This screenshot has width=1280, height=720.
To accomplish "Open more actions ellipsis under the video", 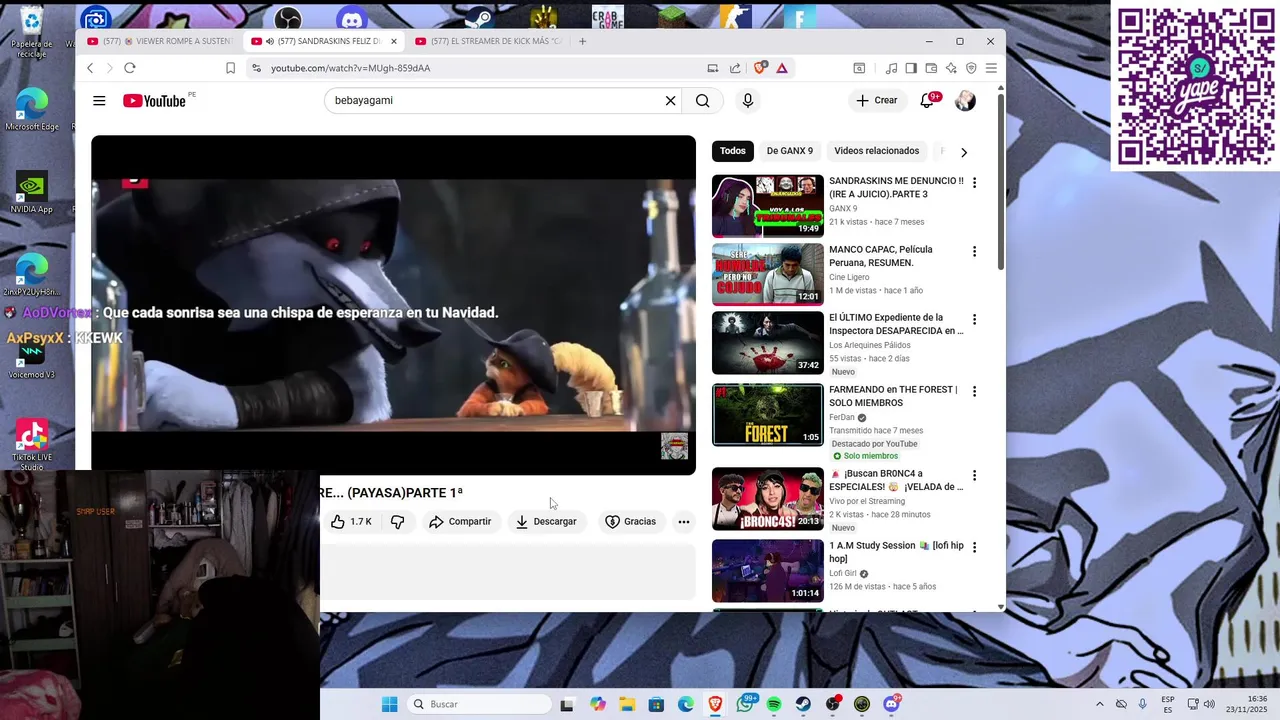I will 684,521.
